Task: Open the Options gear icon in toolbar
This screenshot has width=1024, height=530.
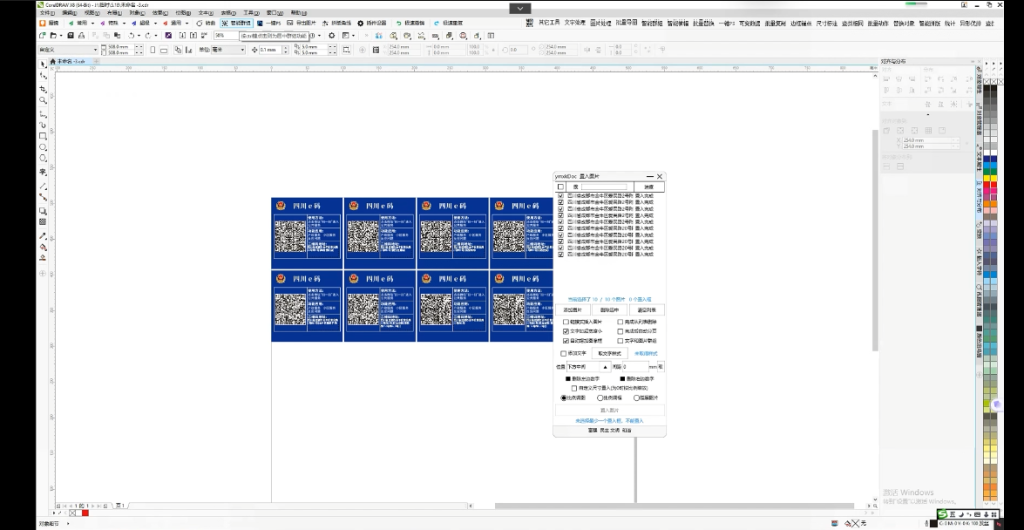Action: click(x=331, y=35)
